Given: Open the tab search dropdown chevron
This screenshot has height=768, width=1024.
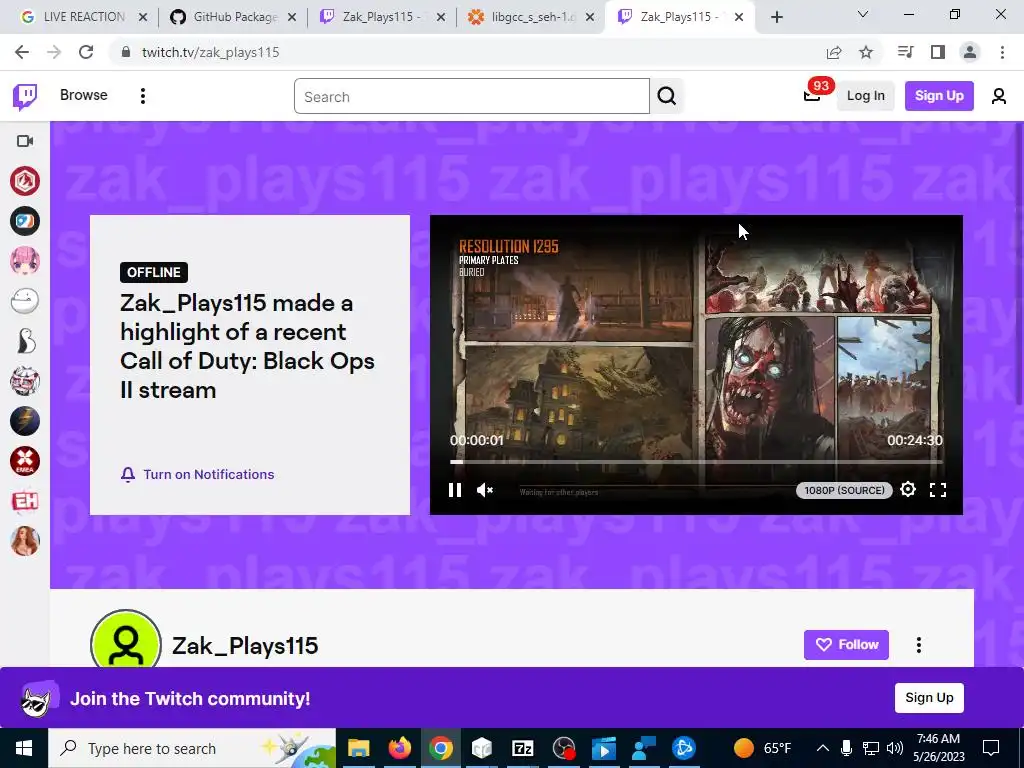Looking at the screenshot, I should [x=863, y=14].
